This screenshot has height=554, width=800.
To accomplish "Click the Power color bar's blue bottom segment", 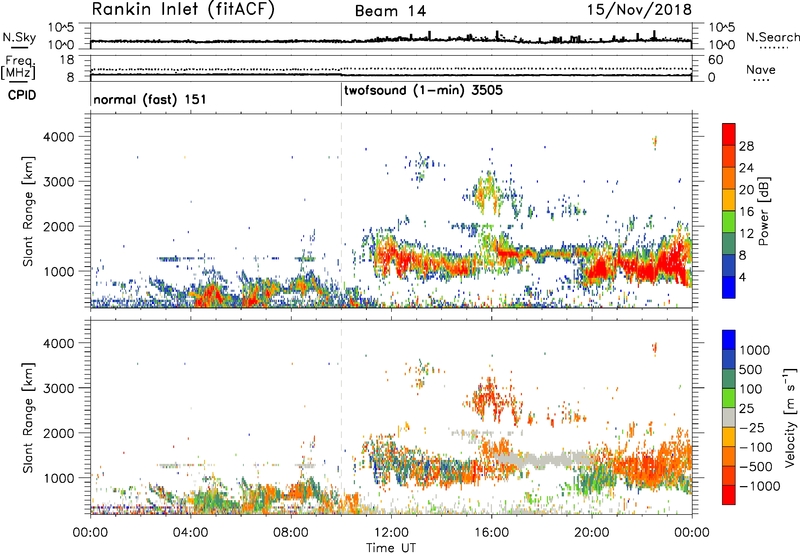I will click(729, 288).
